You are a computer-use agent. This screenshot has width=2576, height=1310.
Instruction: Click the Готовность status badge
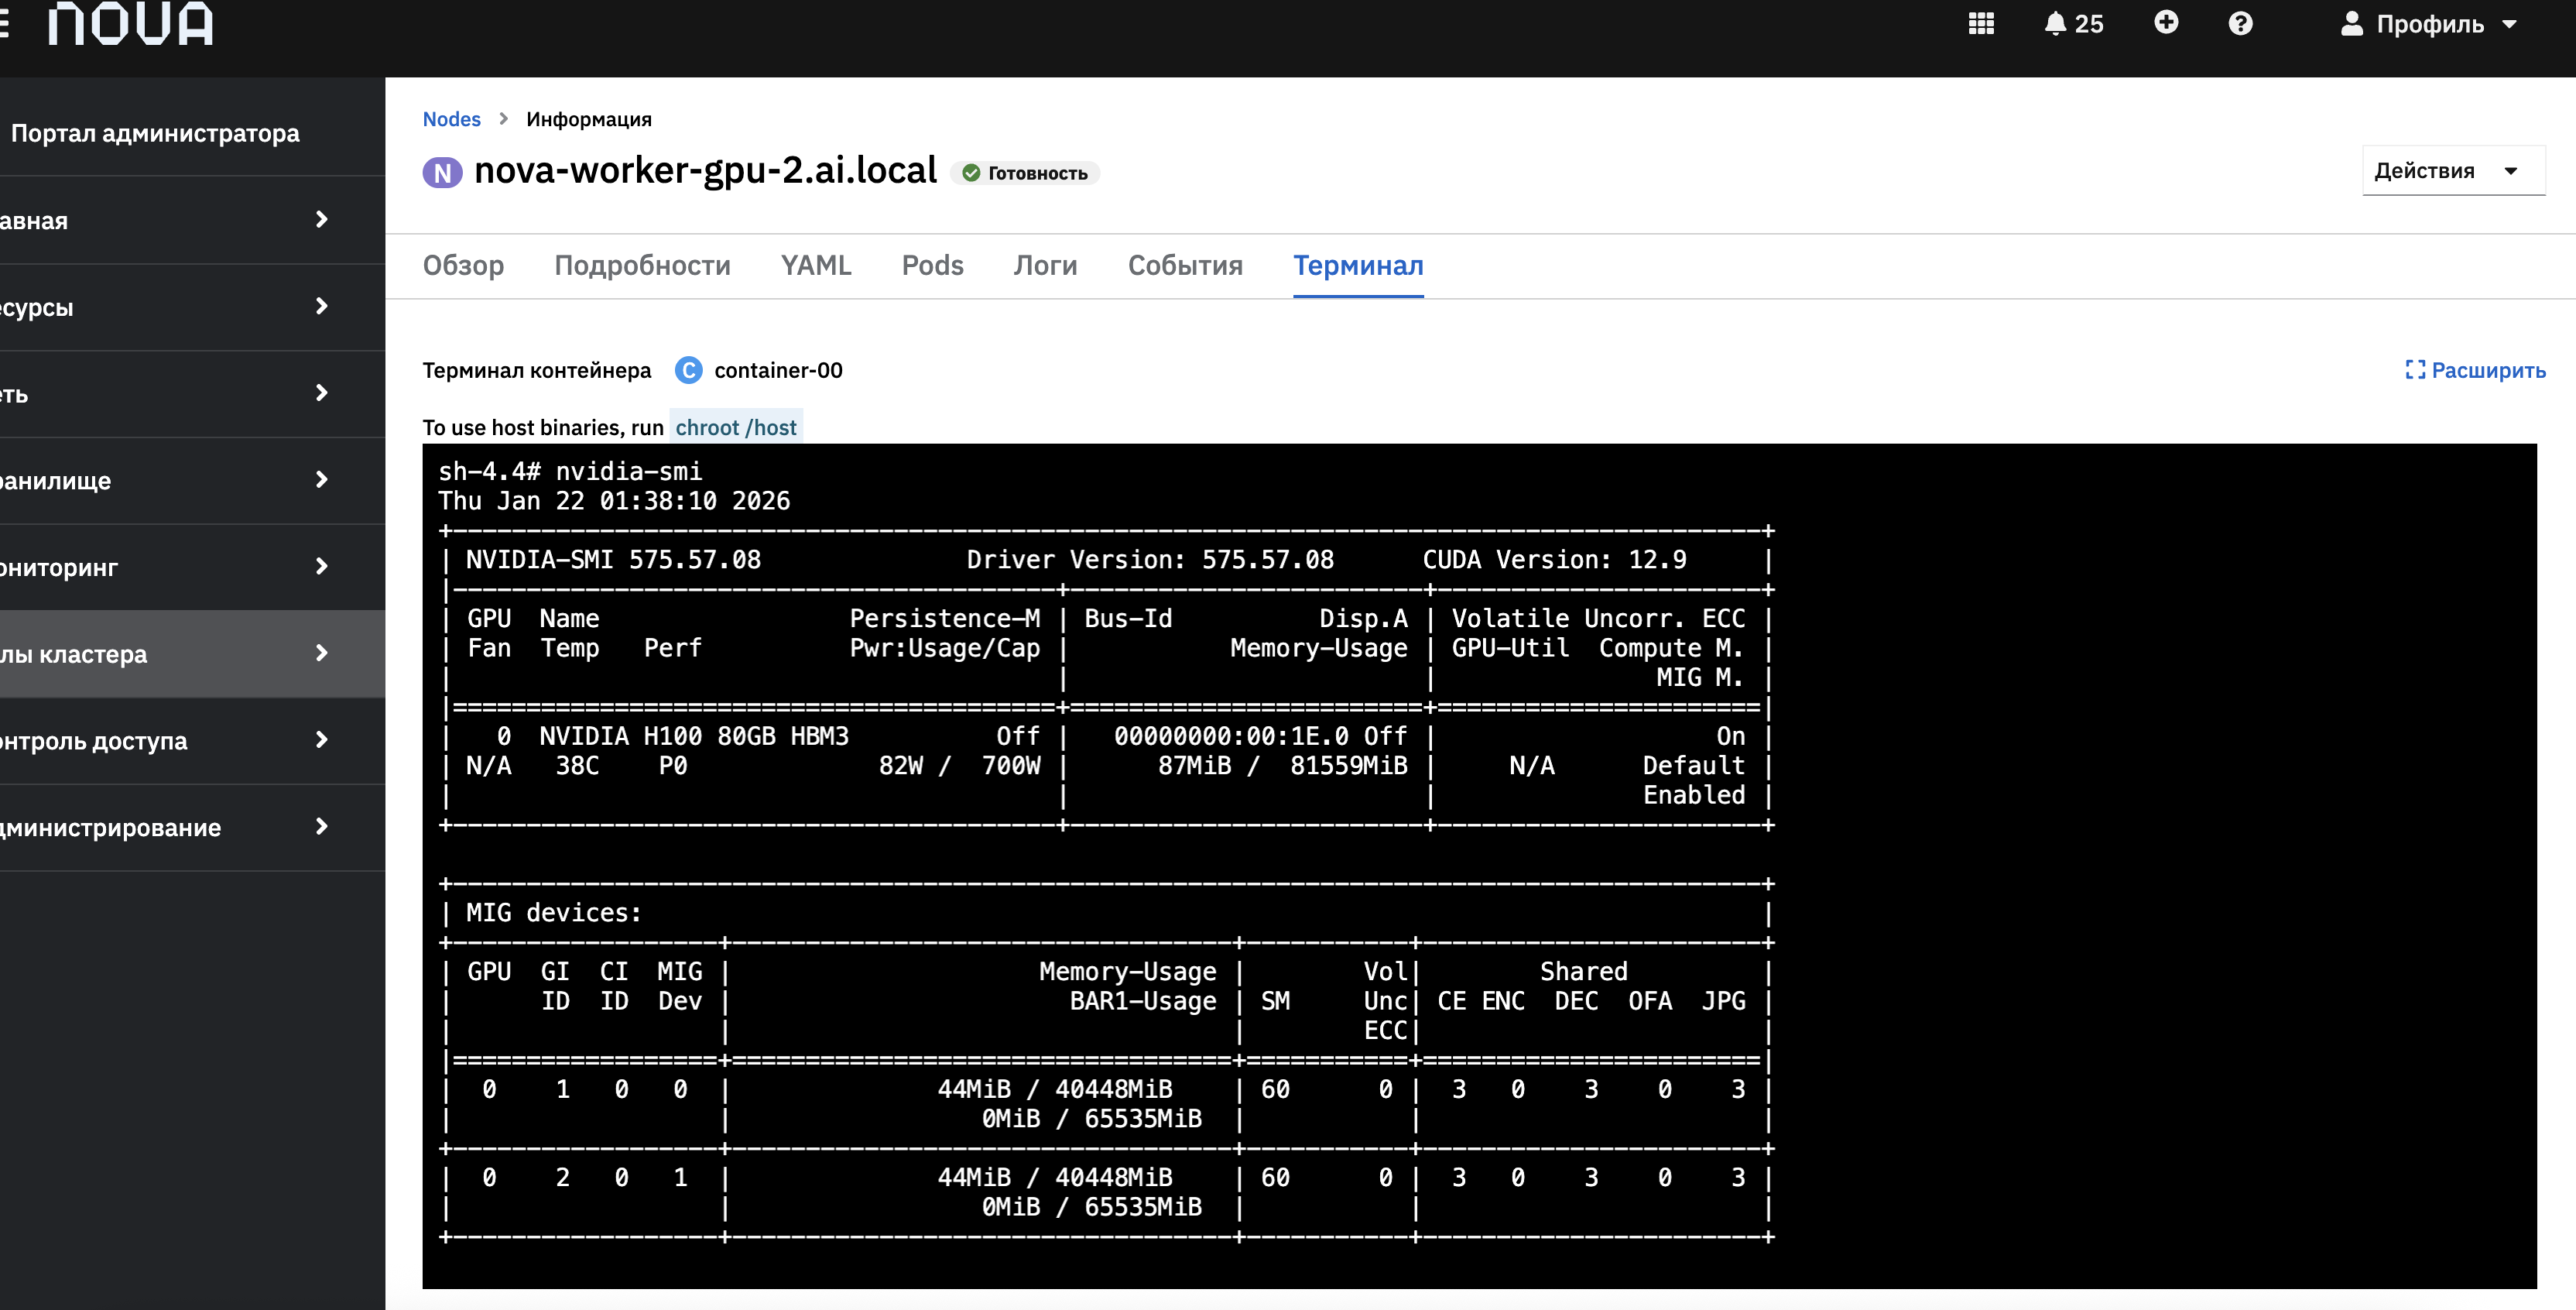(1025, 173)
